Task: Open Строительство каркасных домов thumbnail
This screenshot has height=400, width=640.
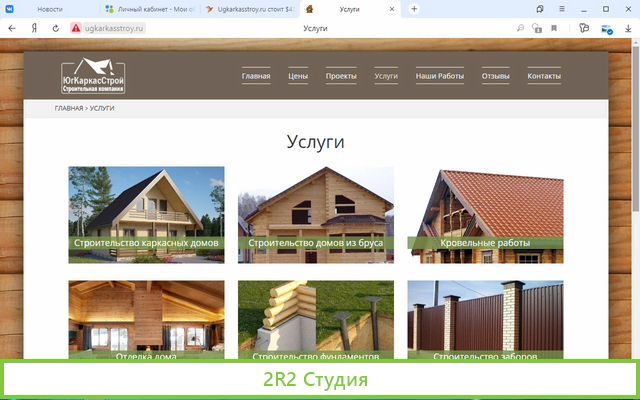Action: pyautogui.click(x=146, y=214)
